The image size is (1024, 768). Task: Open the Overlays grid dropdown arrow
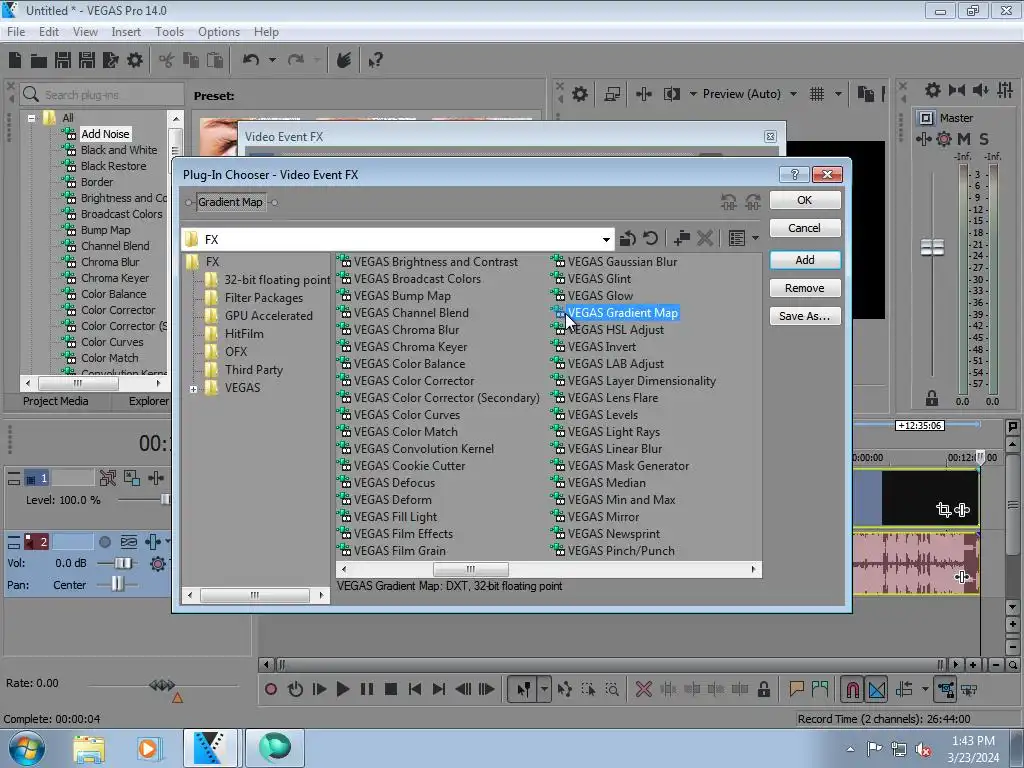pyautogui.click(x=838, y=94)
